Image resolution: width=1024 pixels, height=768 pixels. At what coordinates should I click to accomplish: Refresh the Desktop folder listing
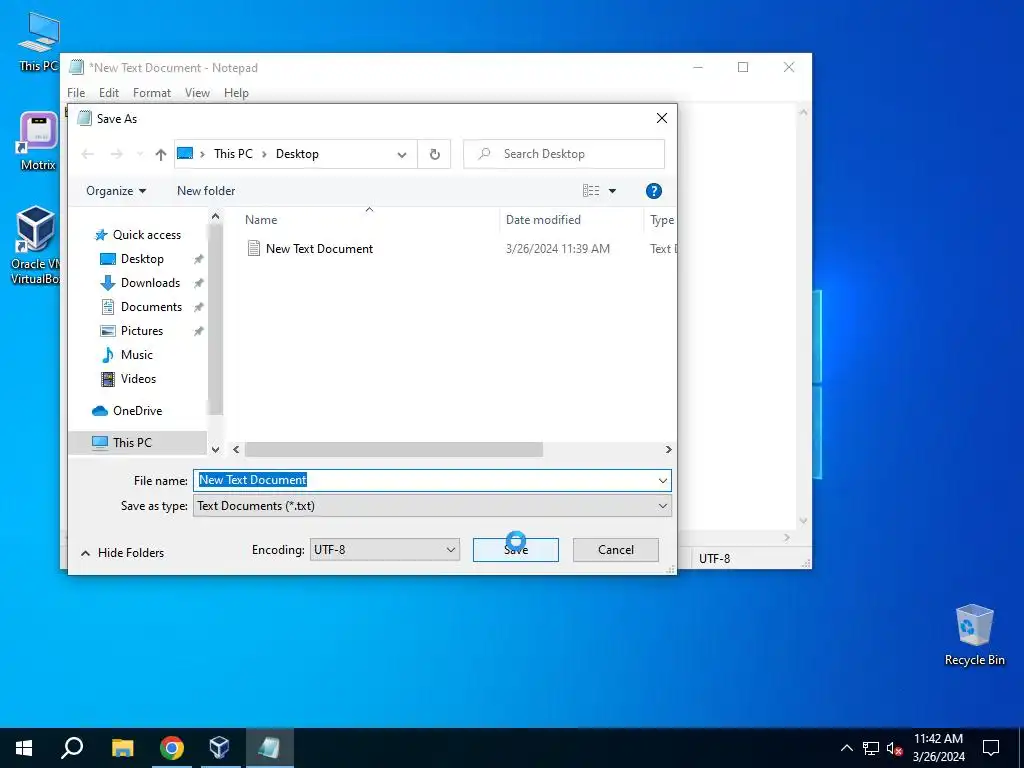click(434, 154)
